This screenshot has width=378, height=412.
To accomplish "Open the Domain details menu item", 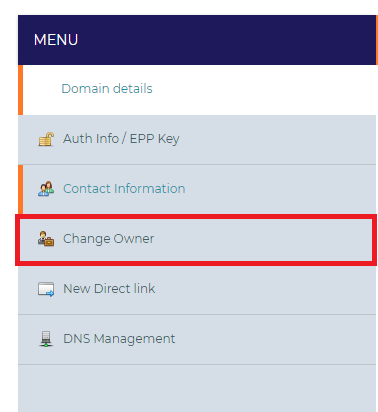I will coord(197,89).
